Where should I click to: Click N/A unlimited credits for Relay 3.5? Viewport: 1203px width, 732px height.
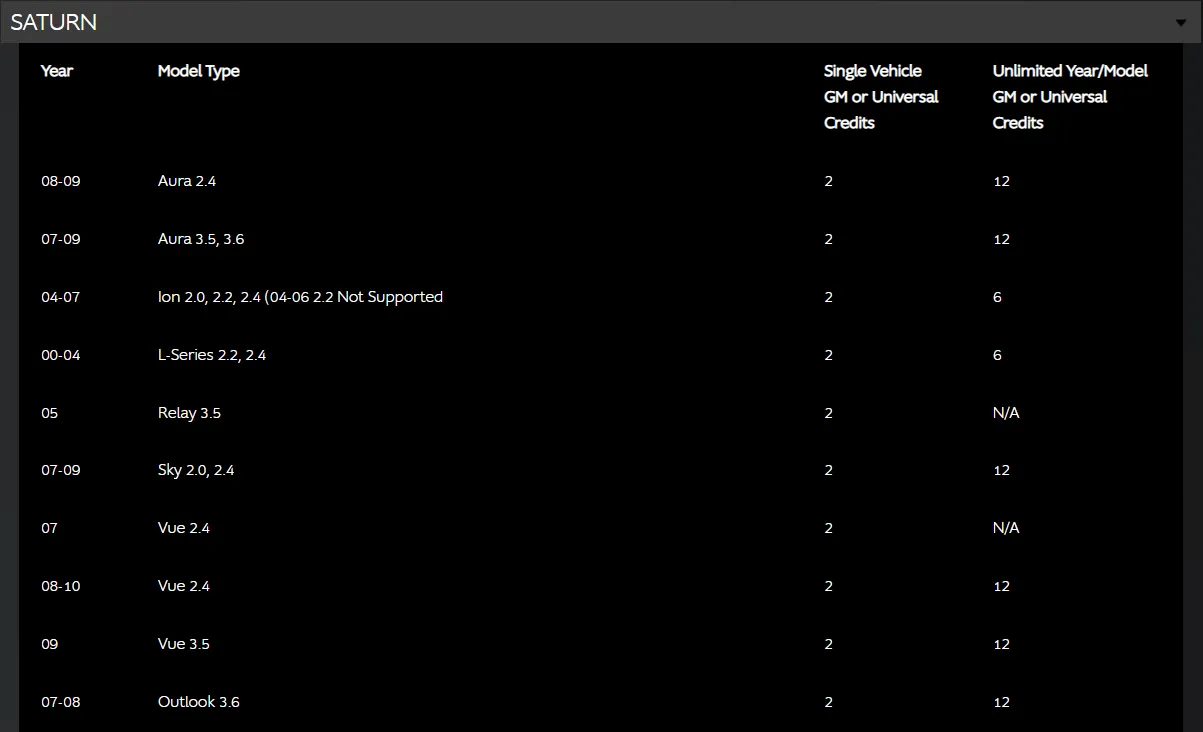coord(1006,413)
